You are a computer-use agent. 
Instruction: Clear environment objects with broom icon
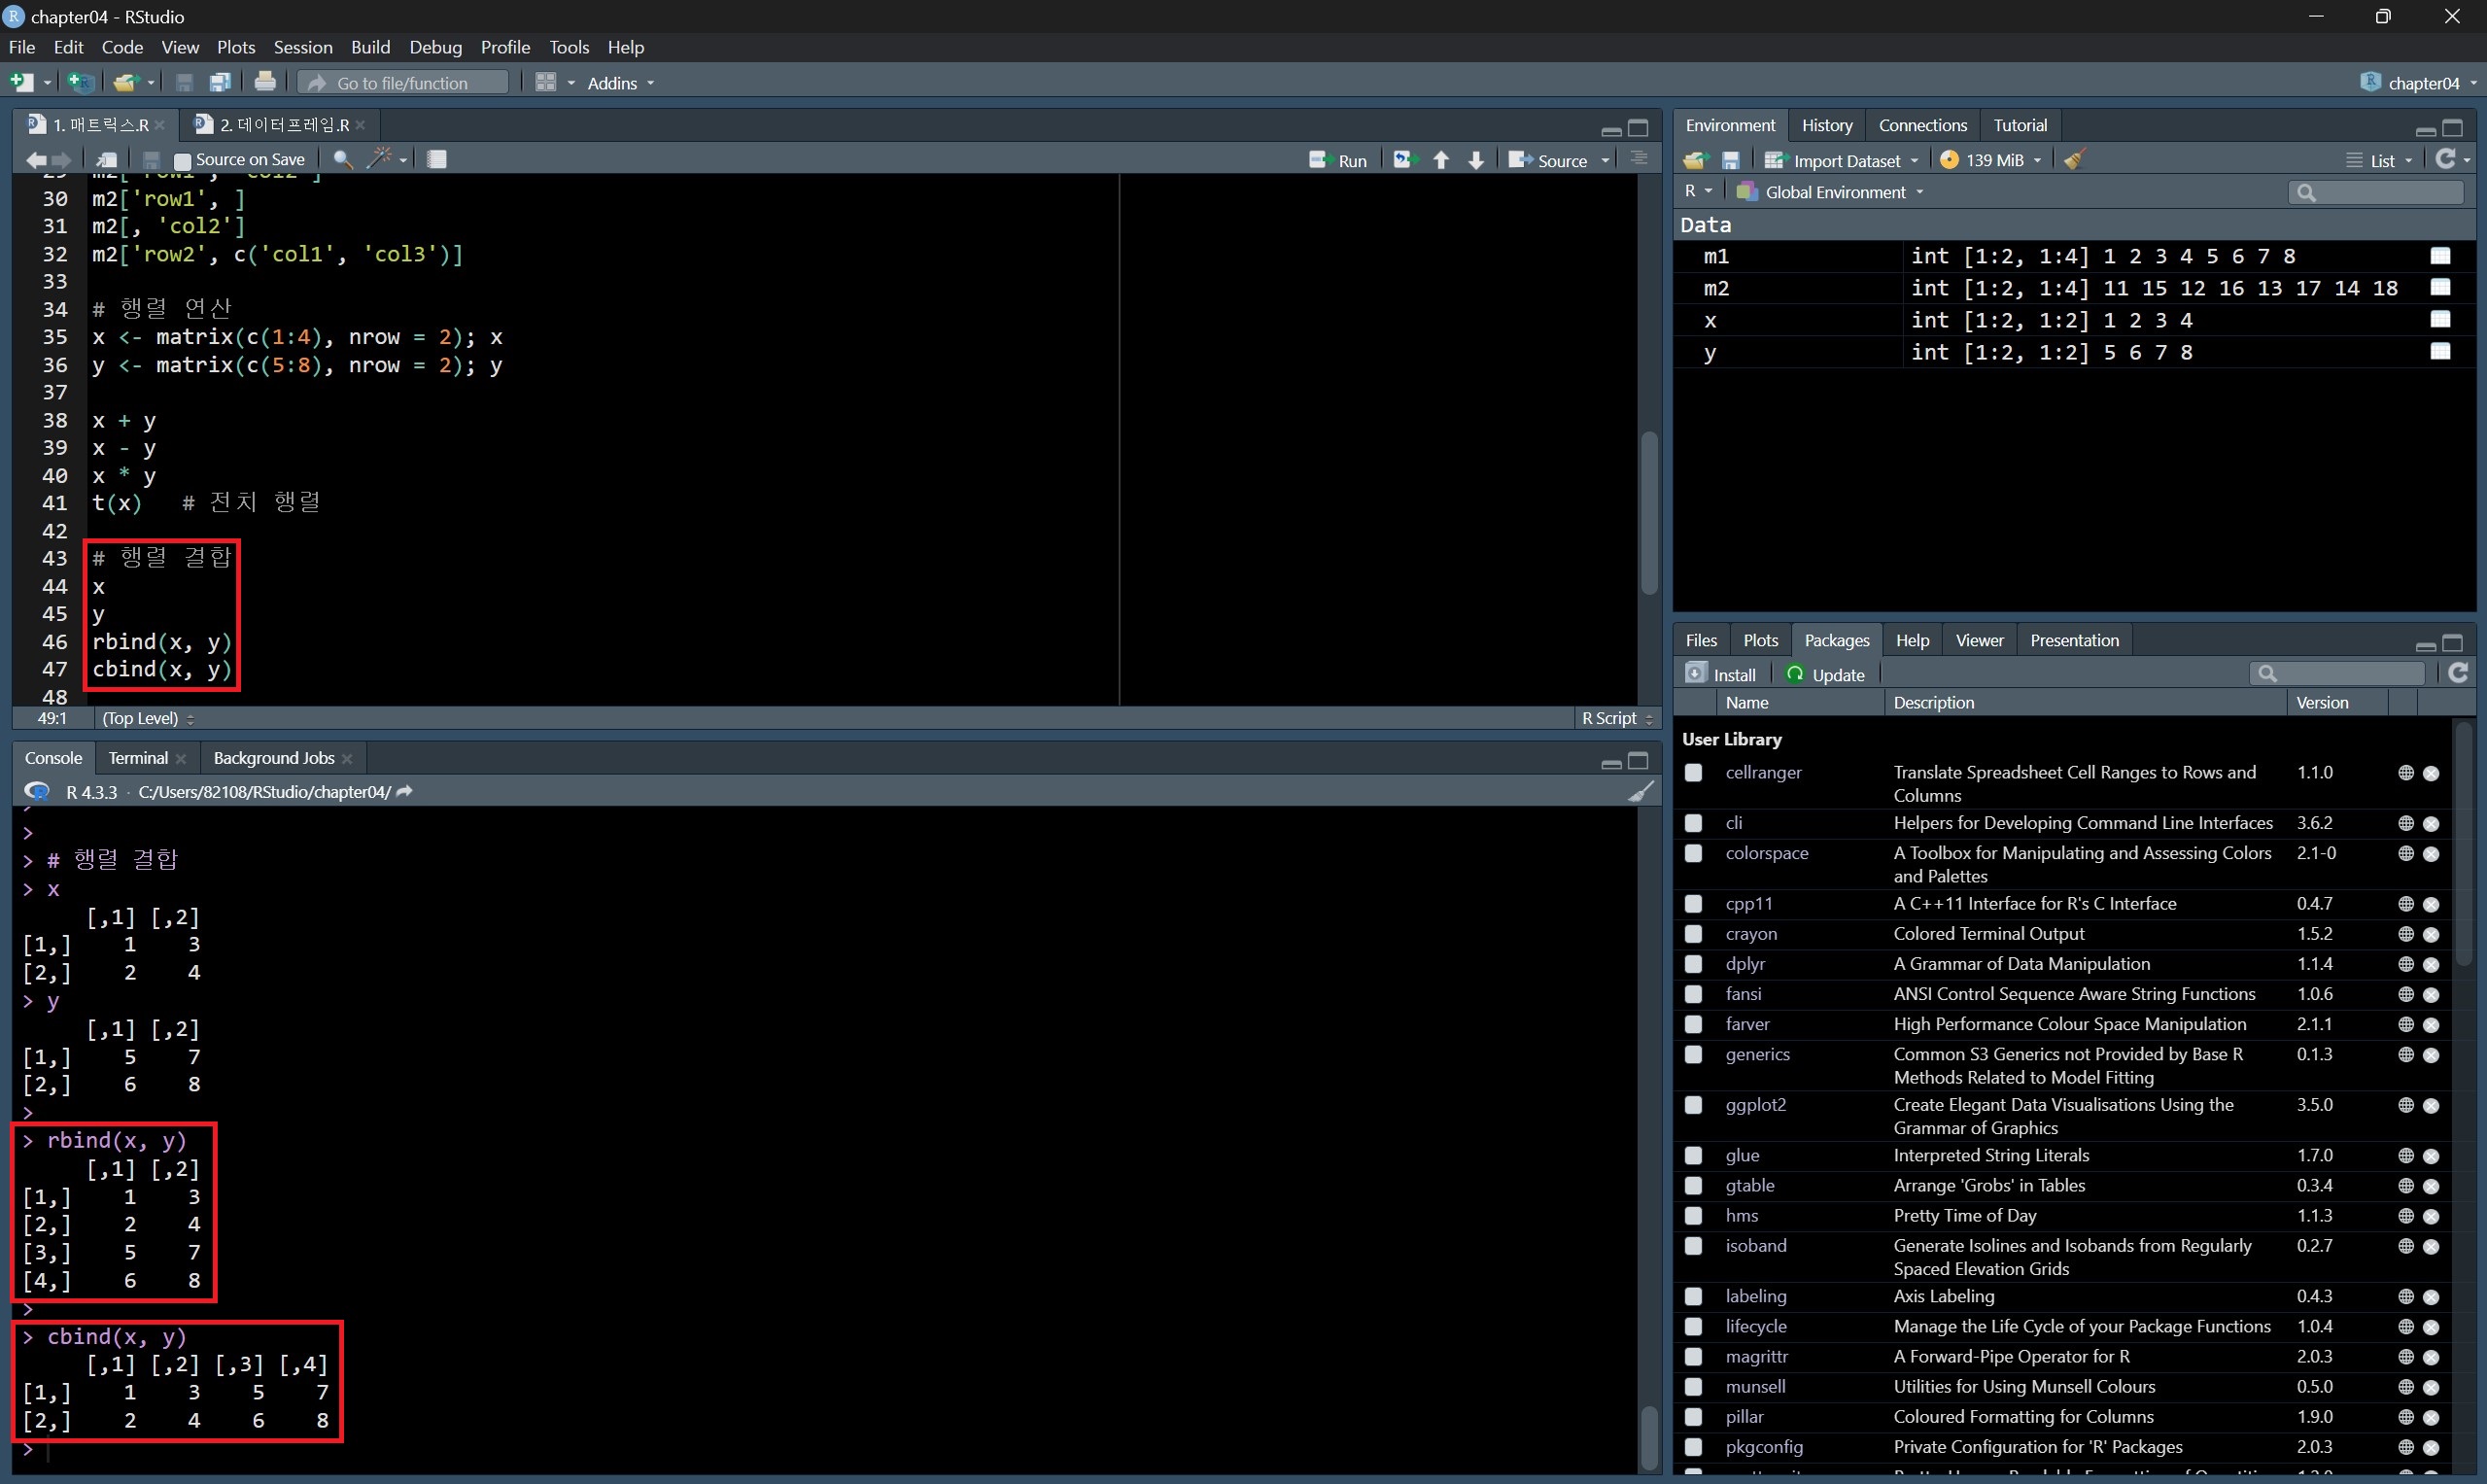pos(2075,160)
